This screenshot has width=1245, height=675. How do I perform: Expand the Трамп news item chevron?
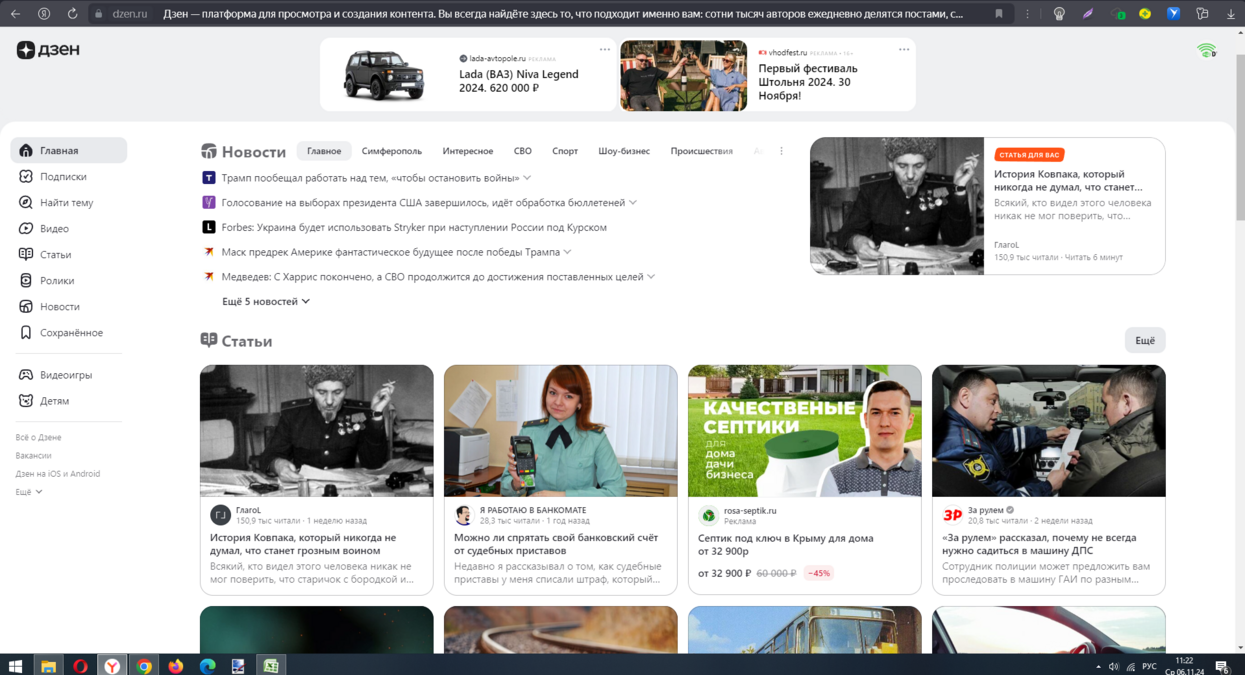[x=527, y=178]
